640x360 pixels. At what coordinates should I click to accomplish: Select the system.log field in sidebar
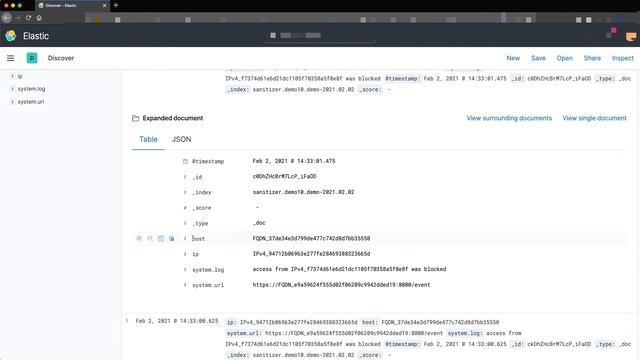pyautogui.click(x=31, y=89)
